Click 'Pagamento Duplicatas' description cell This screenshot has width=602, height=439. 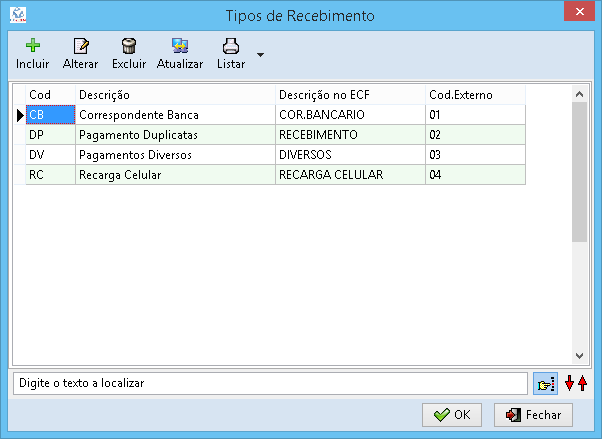pyautogui.click(x=175, y=135)
